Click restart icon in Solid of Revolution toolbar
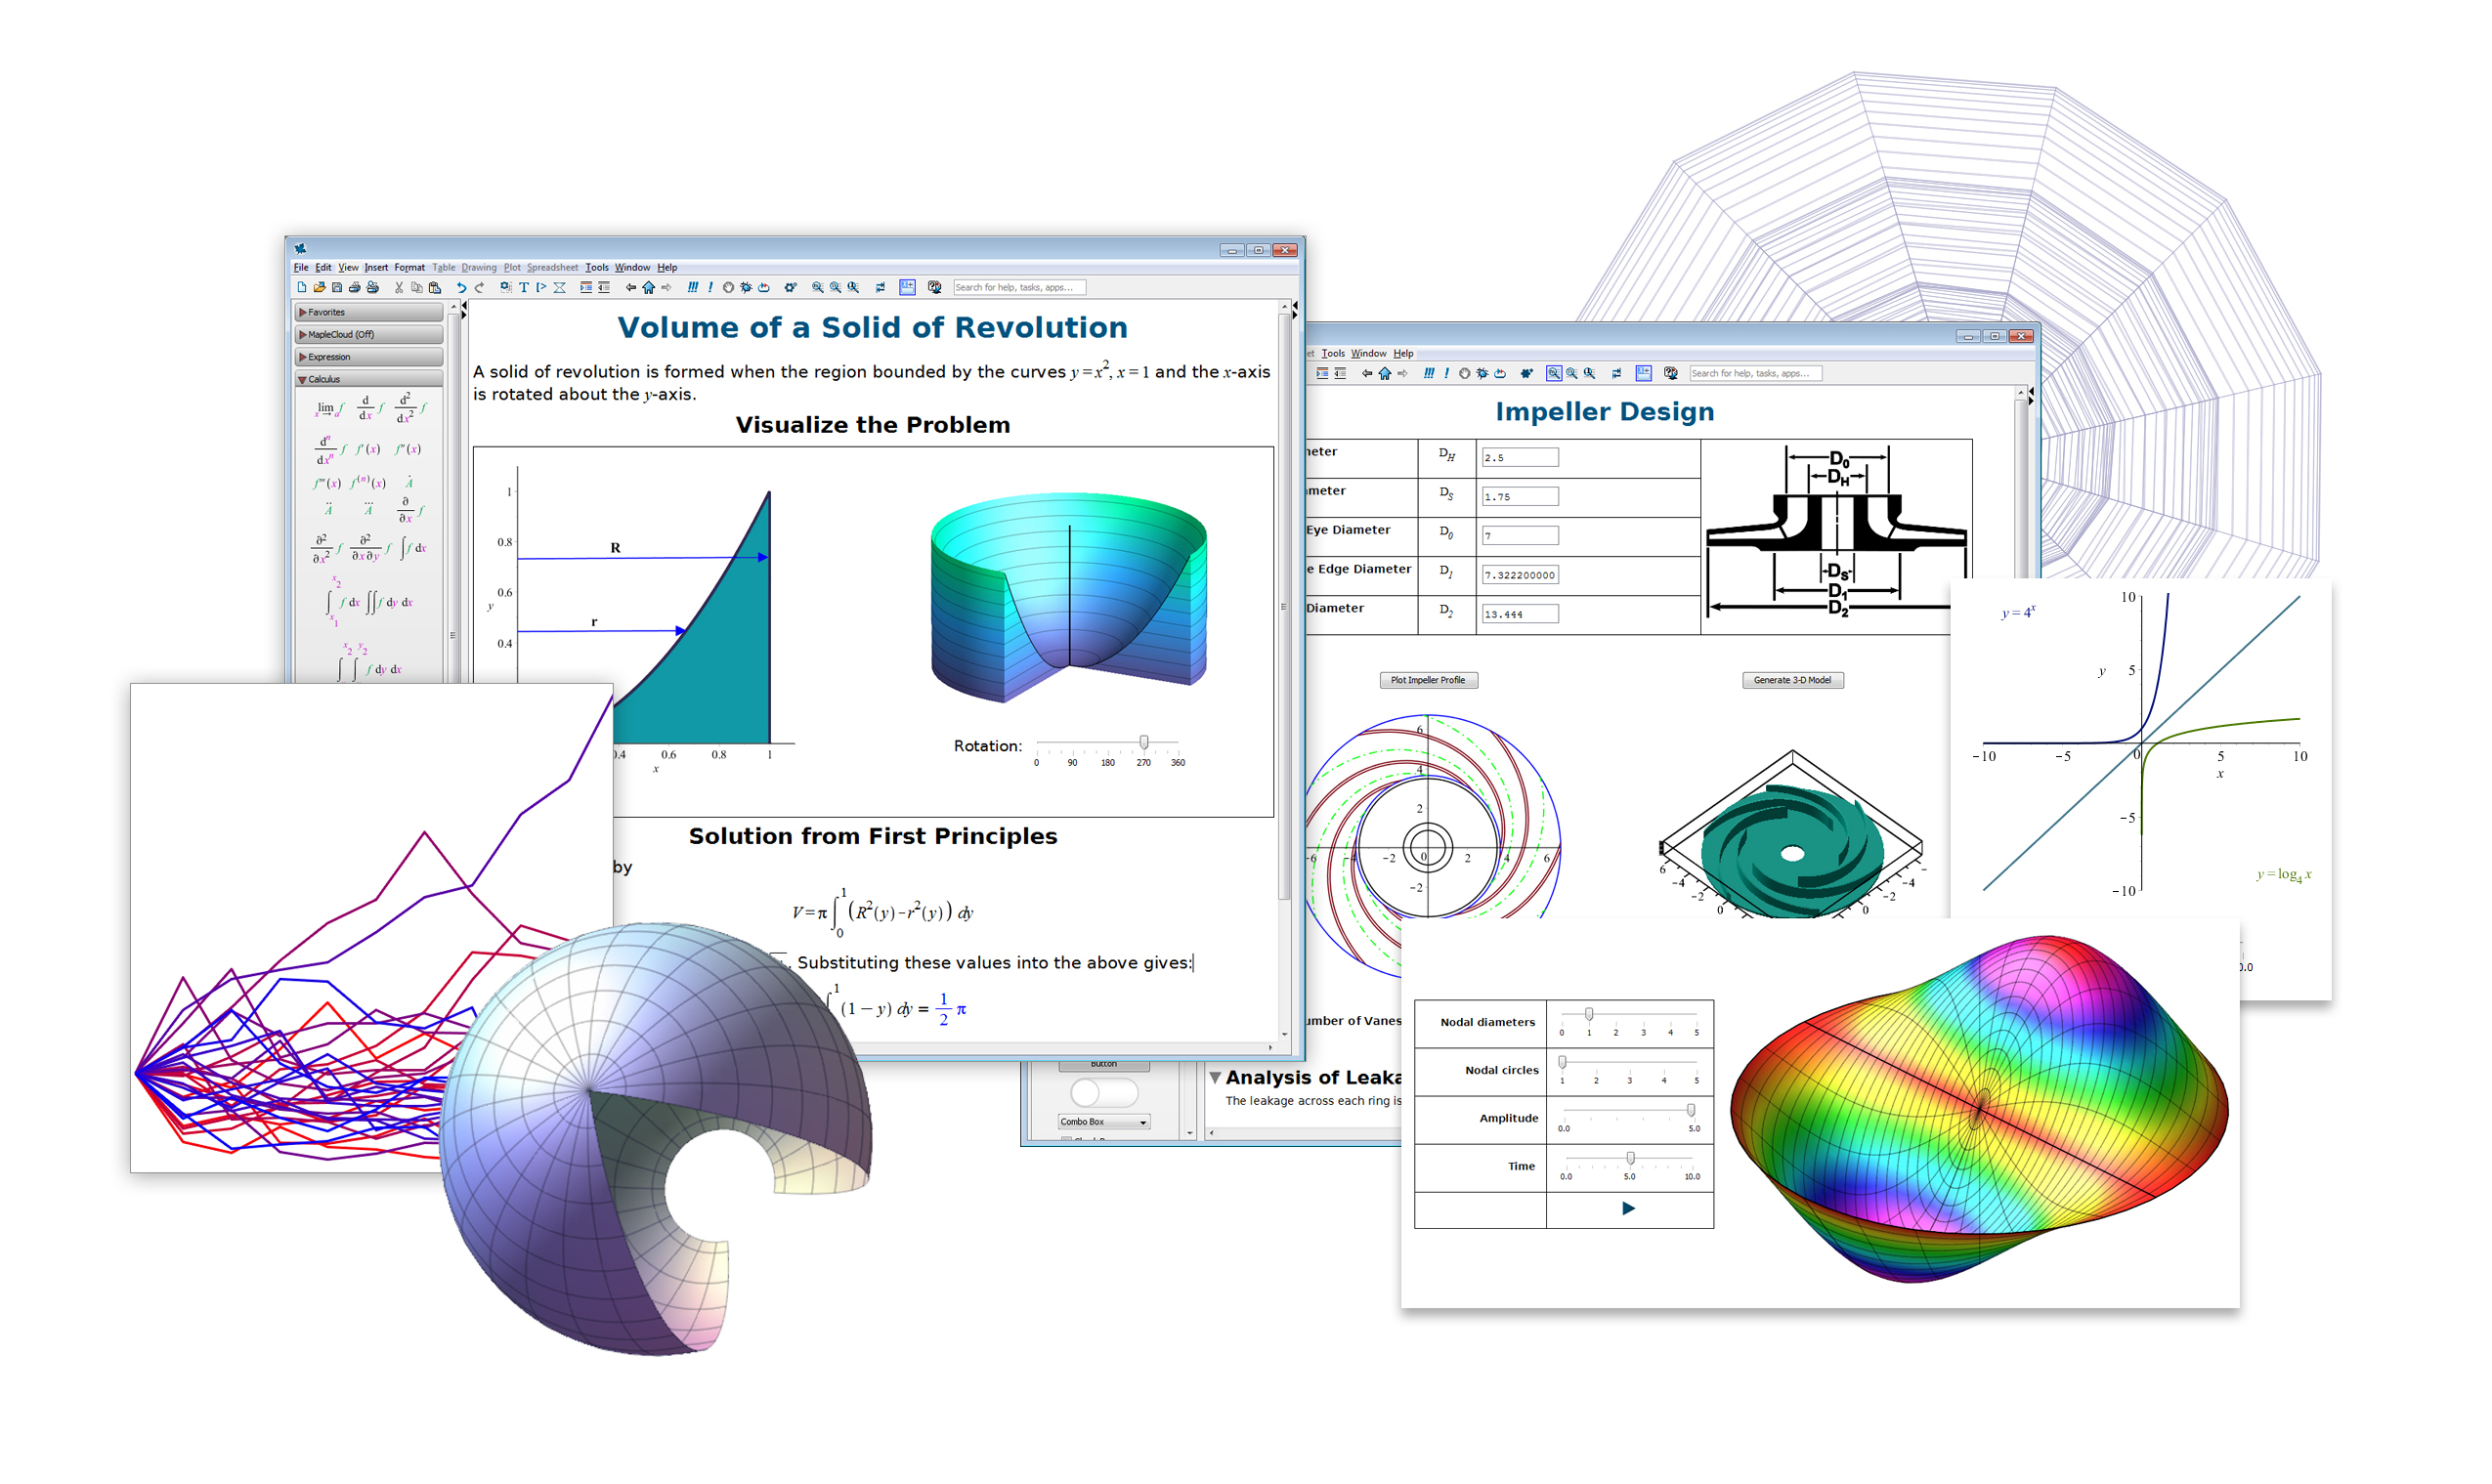This screenshot has height=1484, width=2492. tap(764, 287)
